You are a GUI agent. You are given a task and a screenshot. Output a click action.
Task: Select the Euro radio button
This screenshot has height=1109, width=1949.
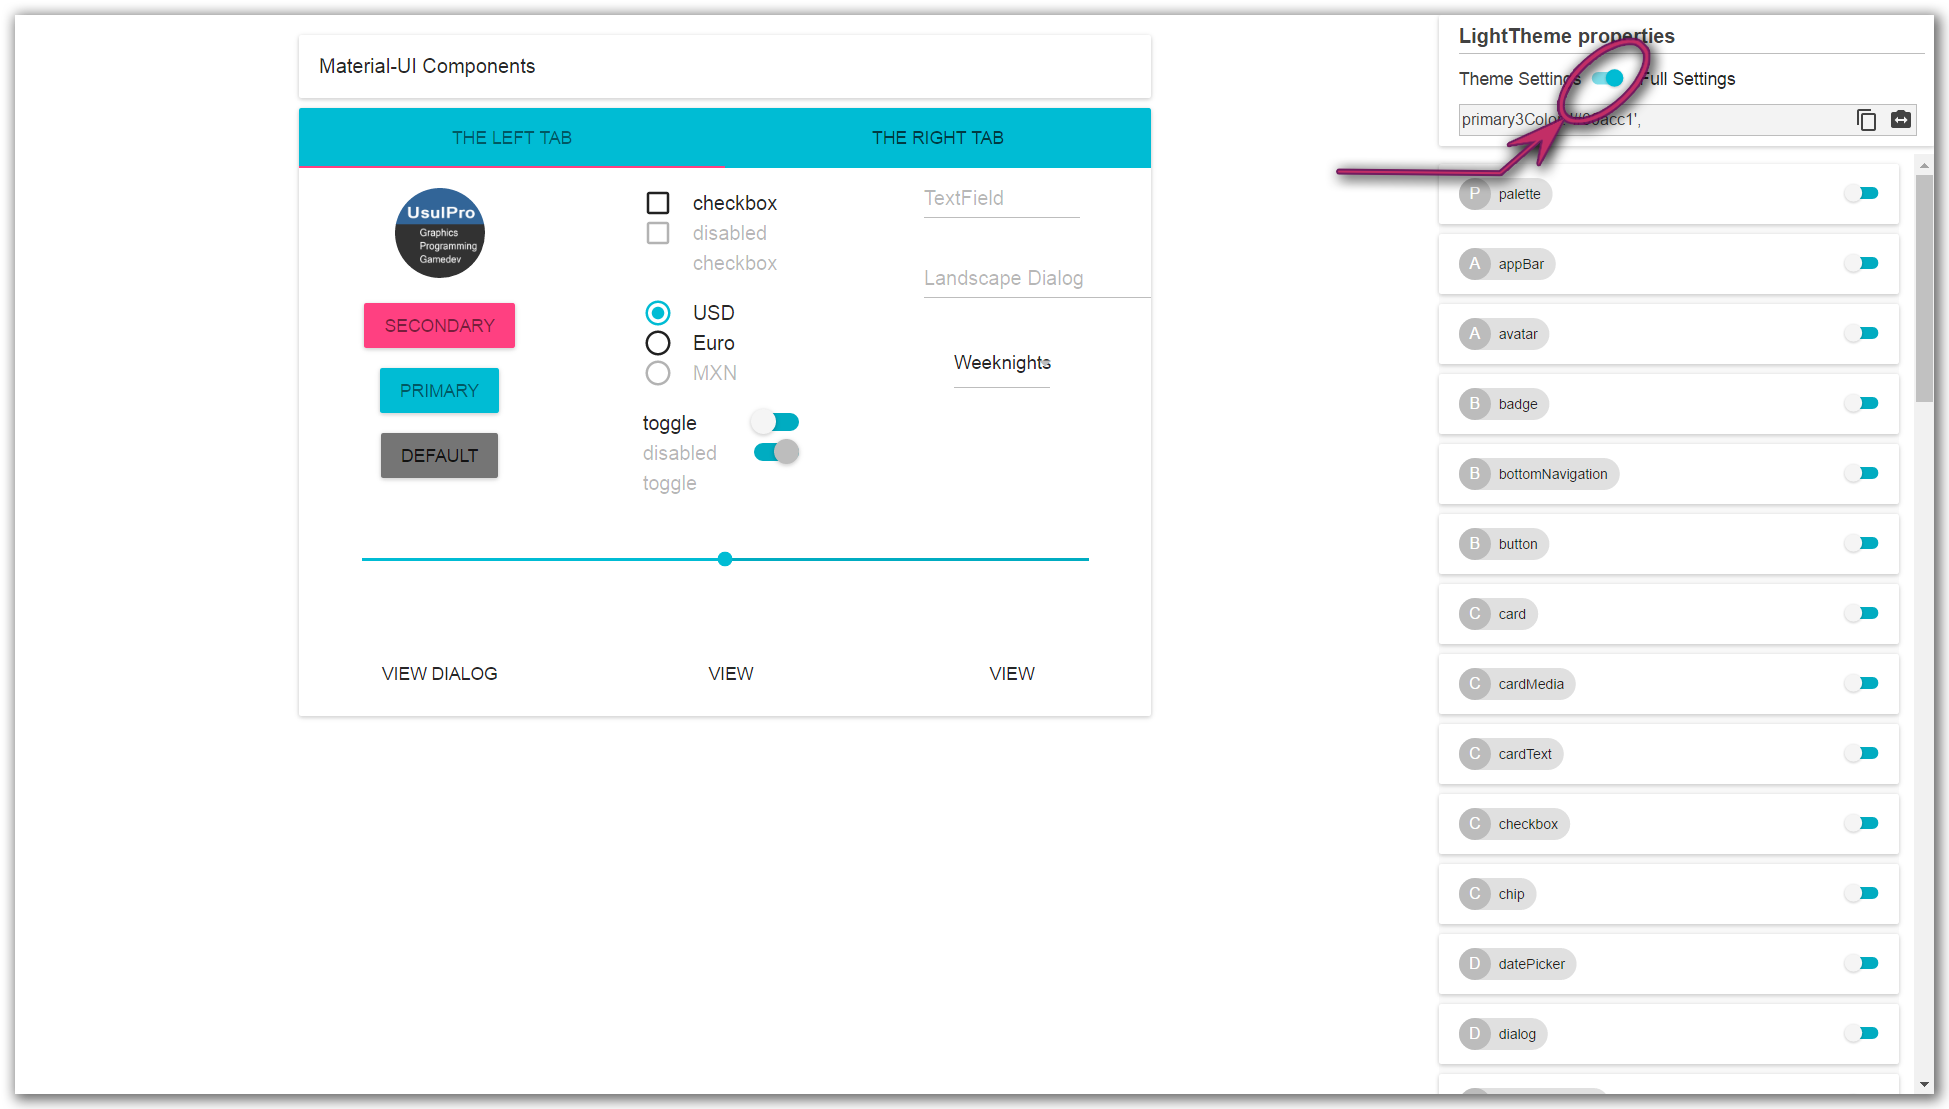[x=658, y=343]
